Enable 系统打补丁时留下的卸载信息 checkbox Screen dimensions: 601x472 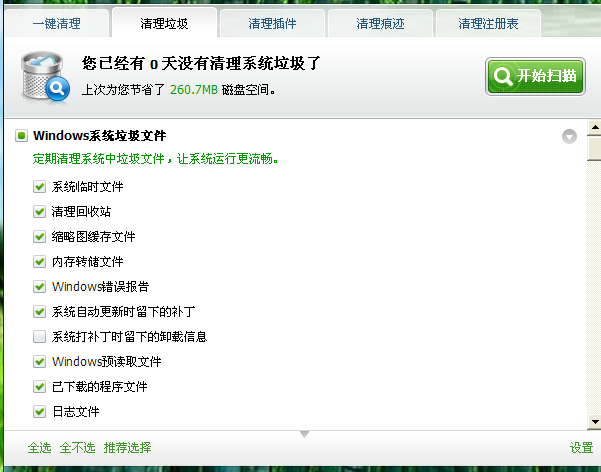39,337
